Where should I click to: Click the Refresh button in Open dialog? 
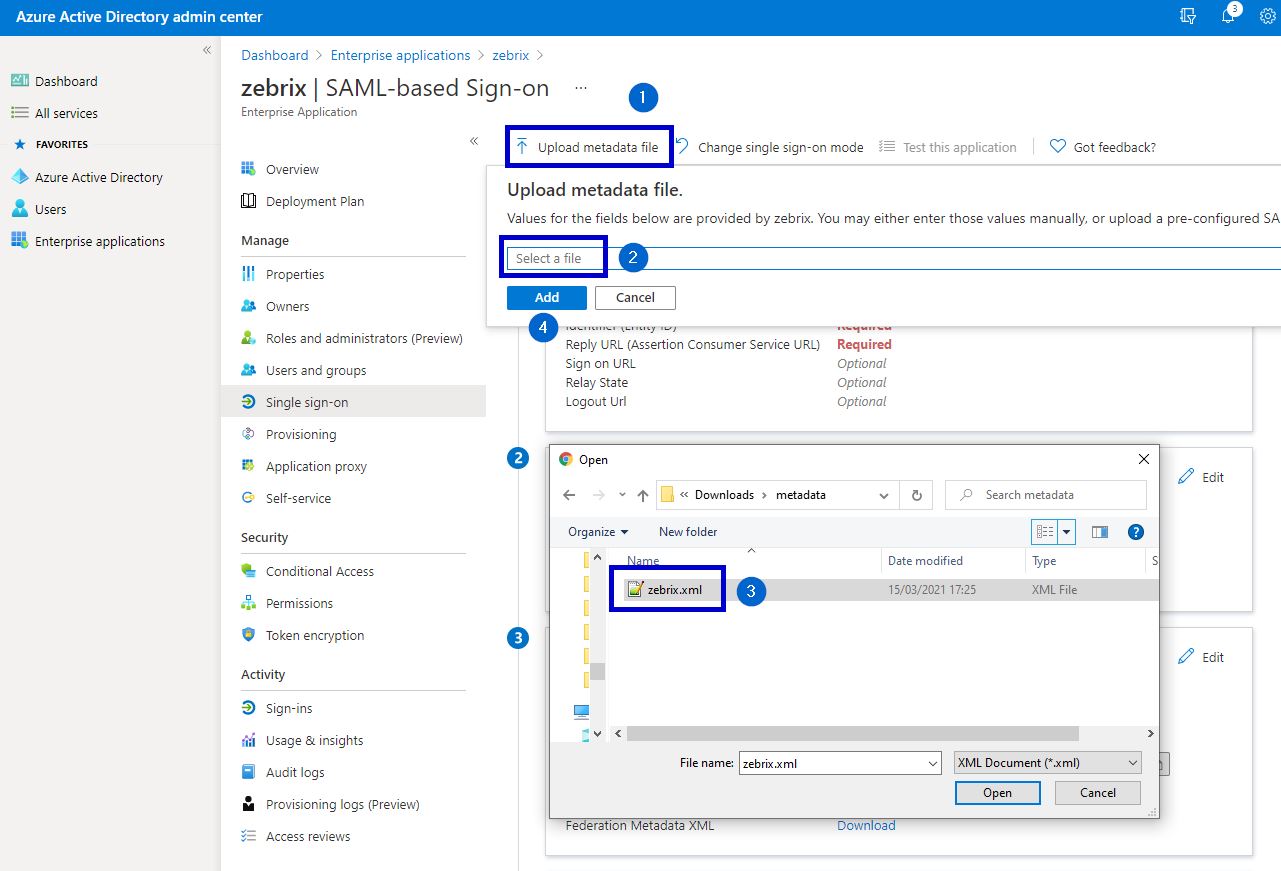pyautogui.click(x=916, y=495)
